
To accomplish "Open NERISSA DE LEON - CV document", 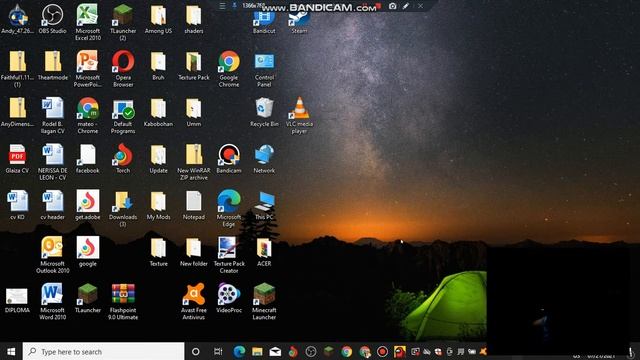I will click(x=53, y=162).
